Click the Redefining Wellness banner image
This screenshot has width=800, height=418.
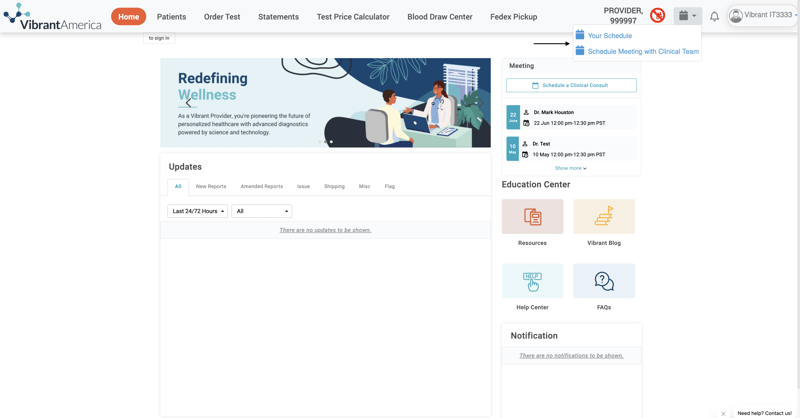pos(326,103)
